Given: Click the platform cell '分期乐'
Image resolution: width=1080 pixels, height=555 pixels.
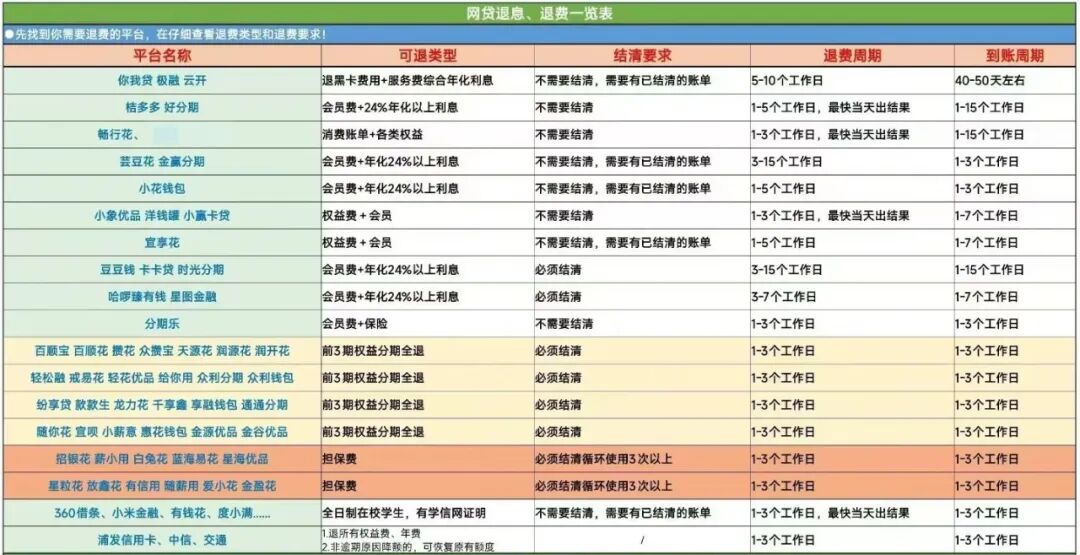Looking at the screenshot, I should 162,324.
